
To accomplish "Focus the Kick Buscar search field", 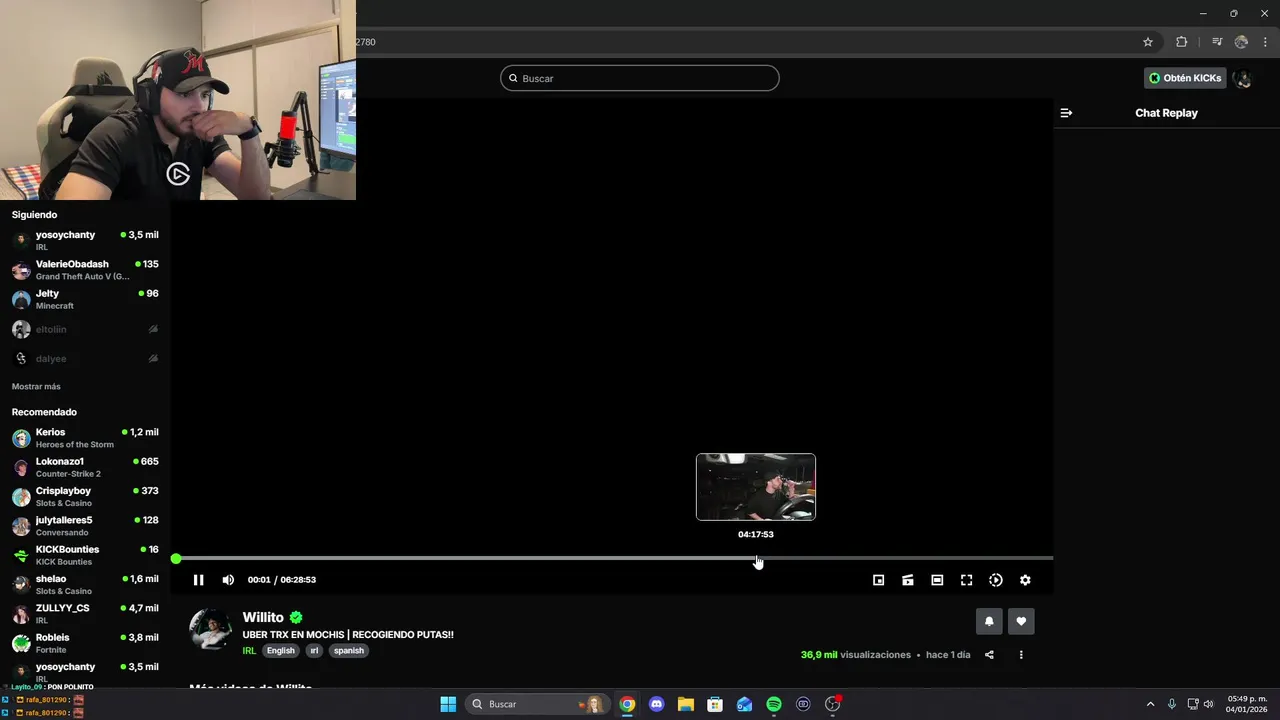I will click(640, 78).
